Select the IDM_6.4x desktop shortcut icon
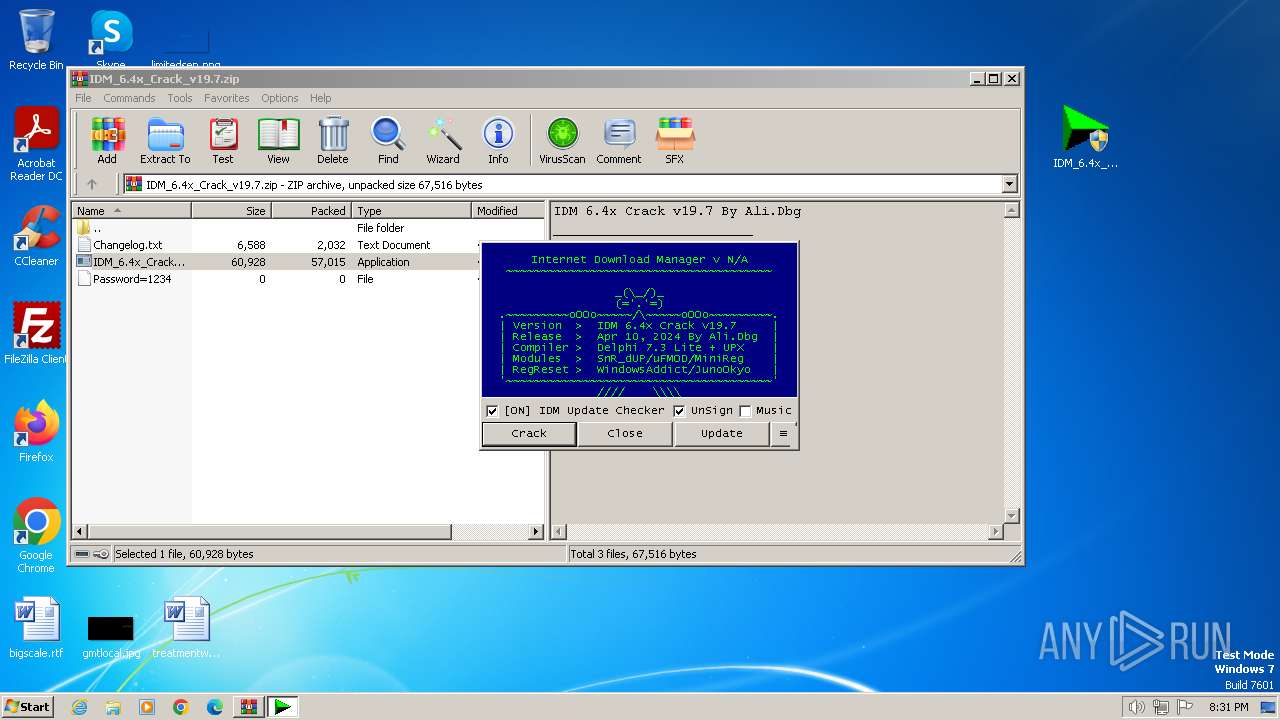This screenshot has width=1280, height=720. (x=1085, y=137)
